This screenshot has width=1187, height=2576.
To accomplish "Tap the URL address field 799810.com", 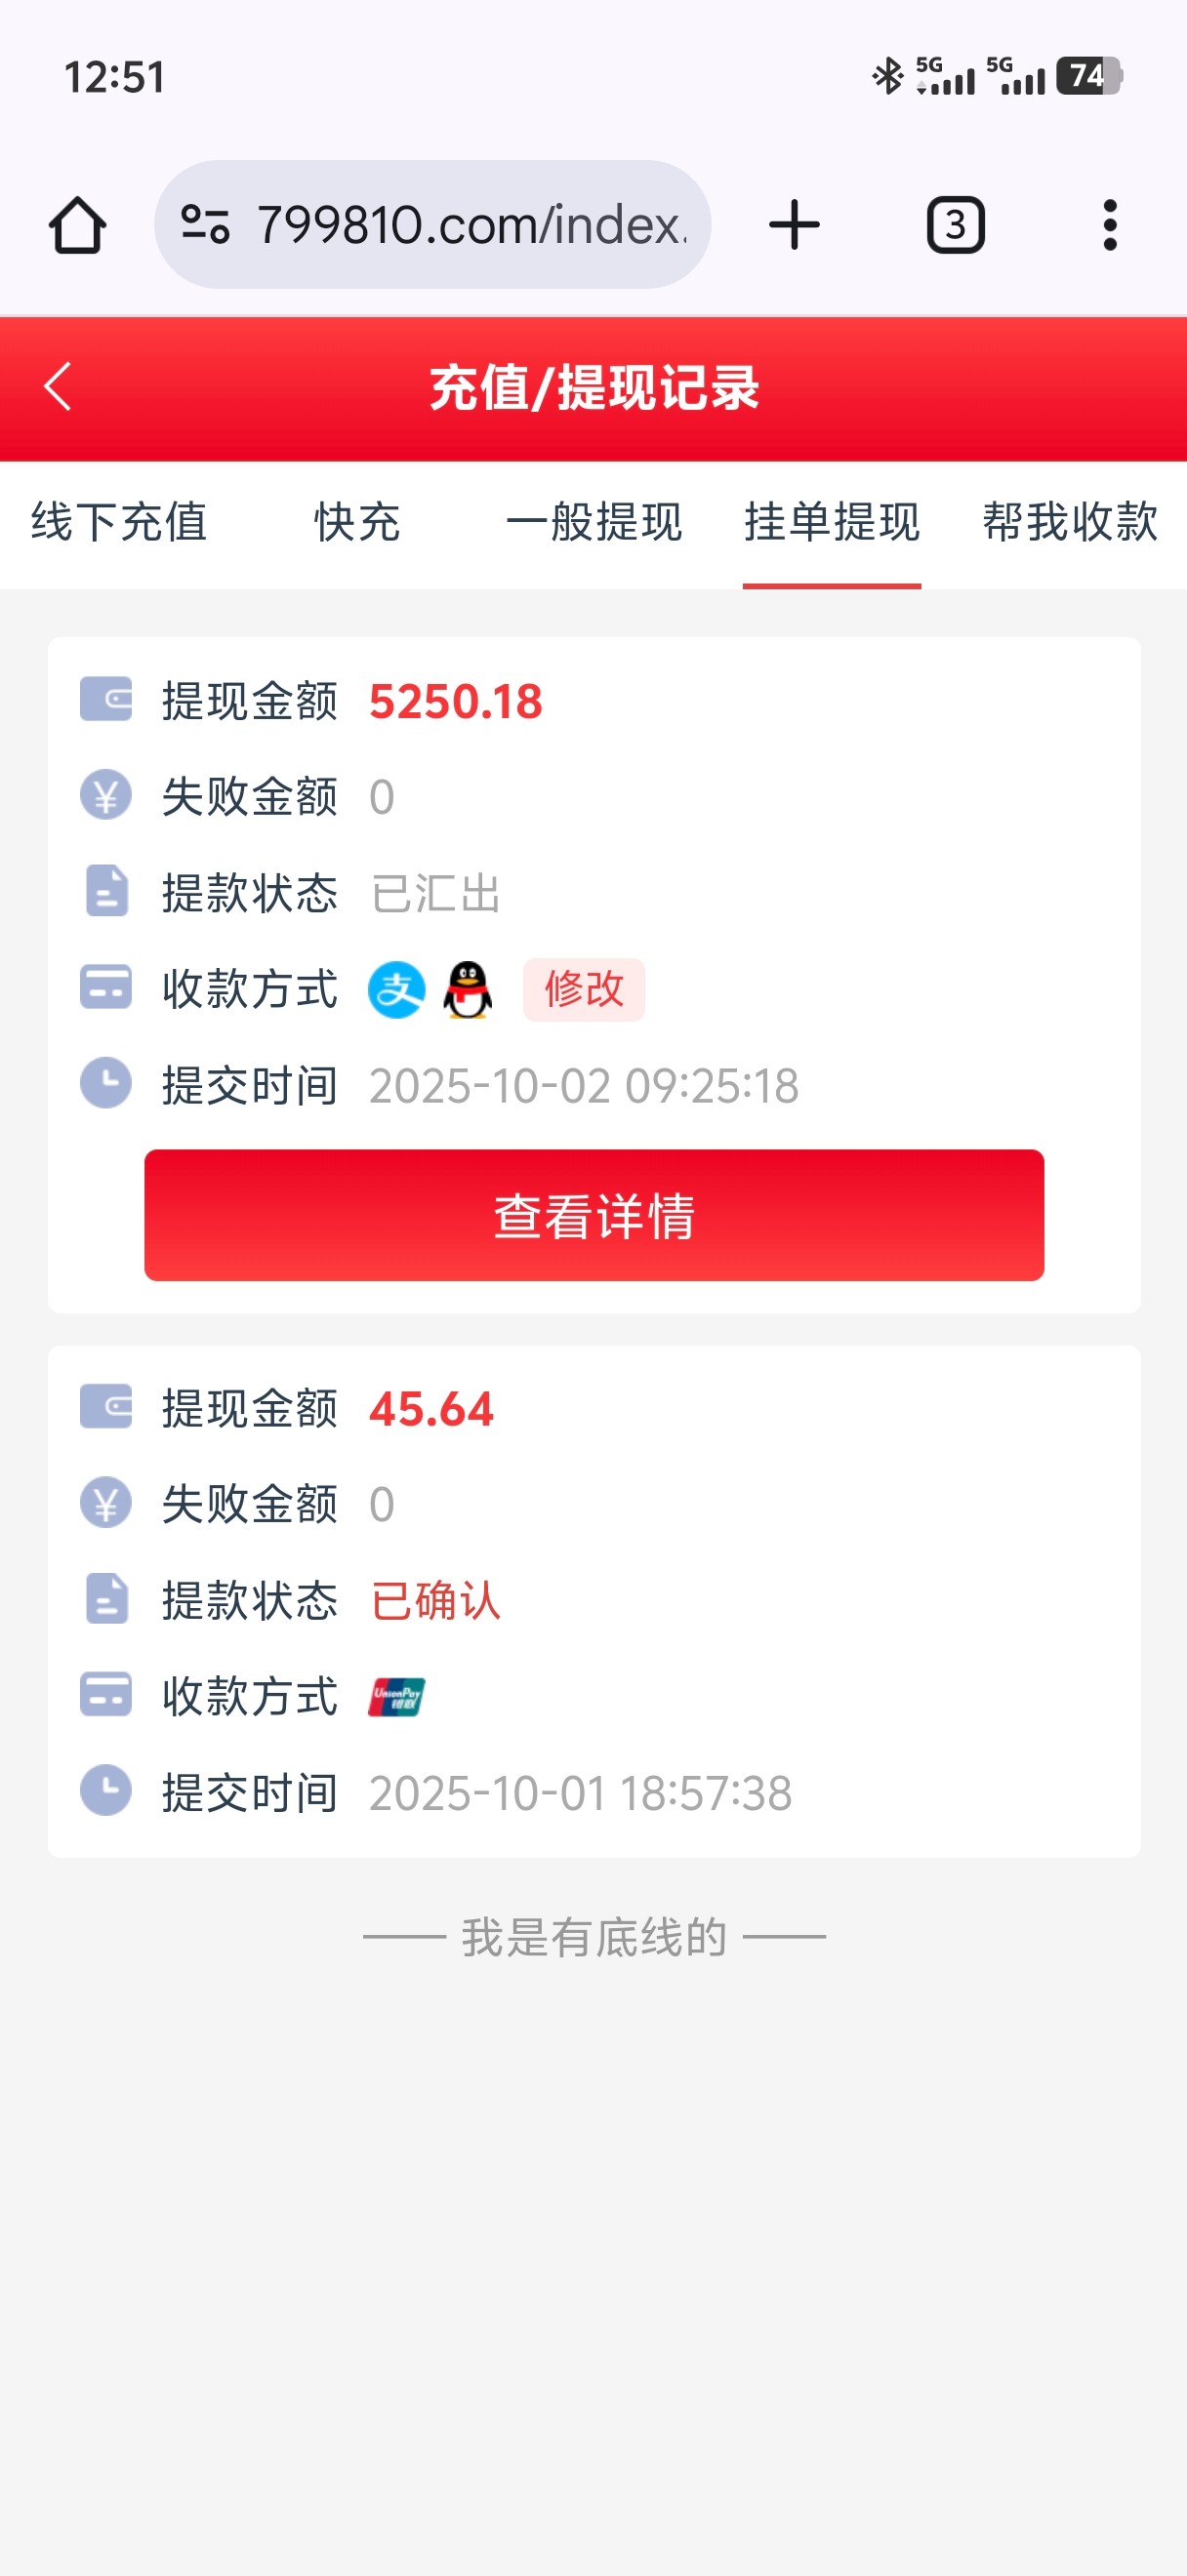I will 470,225.
